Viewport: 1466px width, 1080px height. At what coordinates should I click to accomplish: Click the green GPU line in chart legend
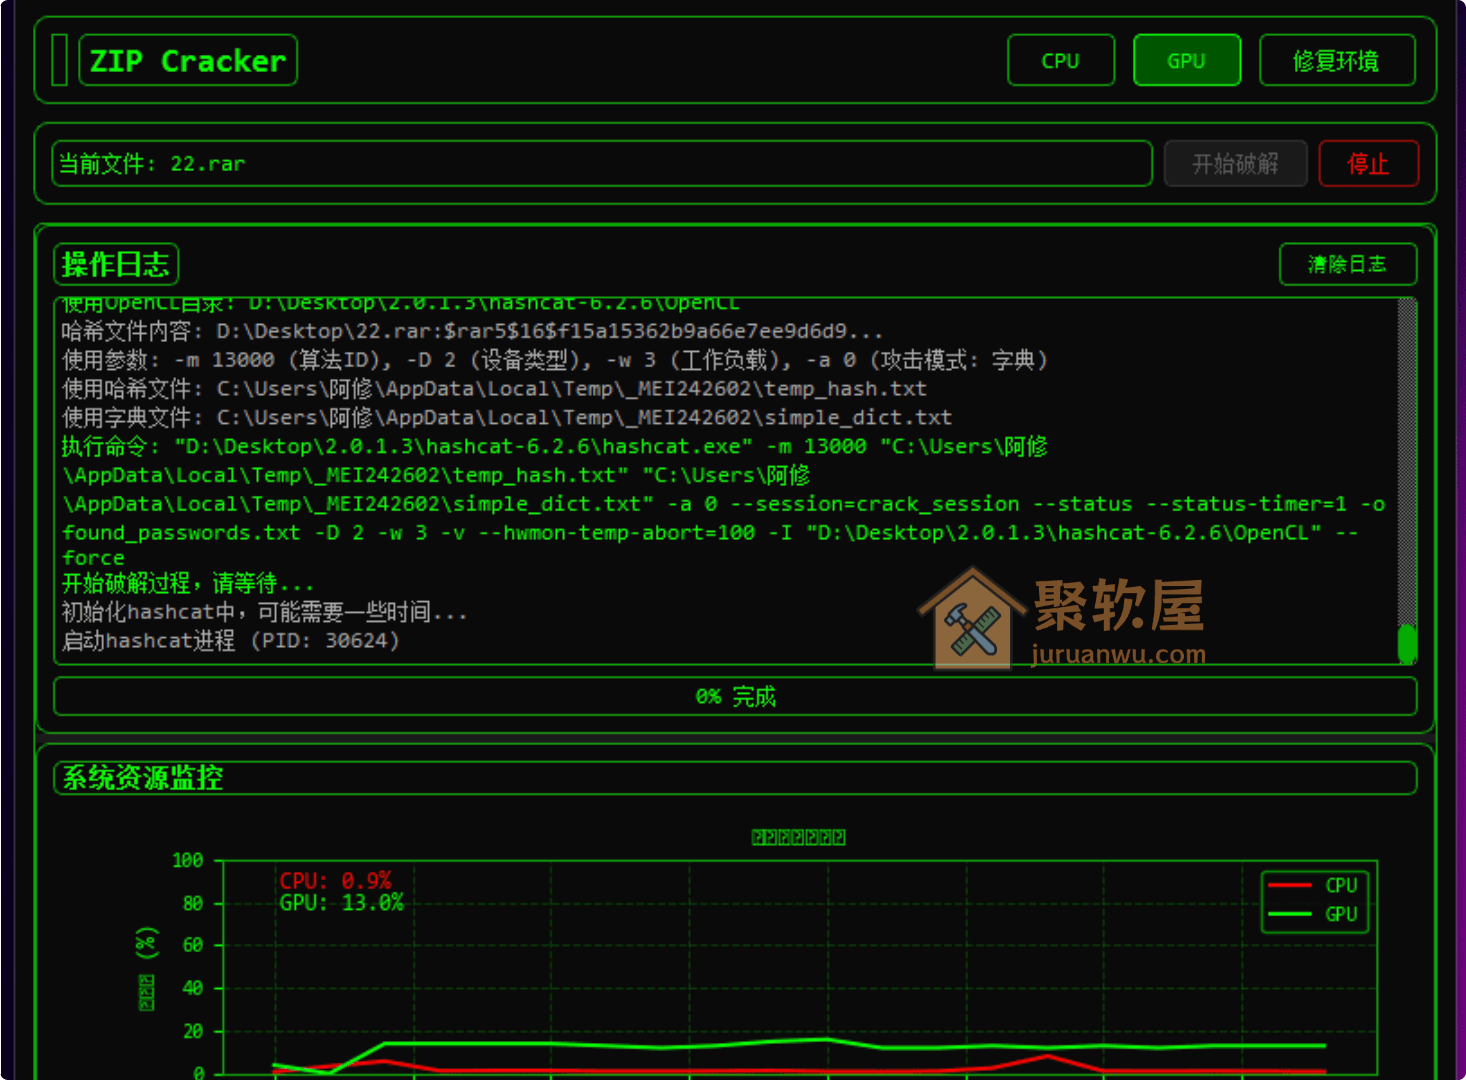click(1293, 913)
